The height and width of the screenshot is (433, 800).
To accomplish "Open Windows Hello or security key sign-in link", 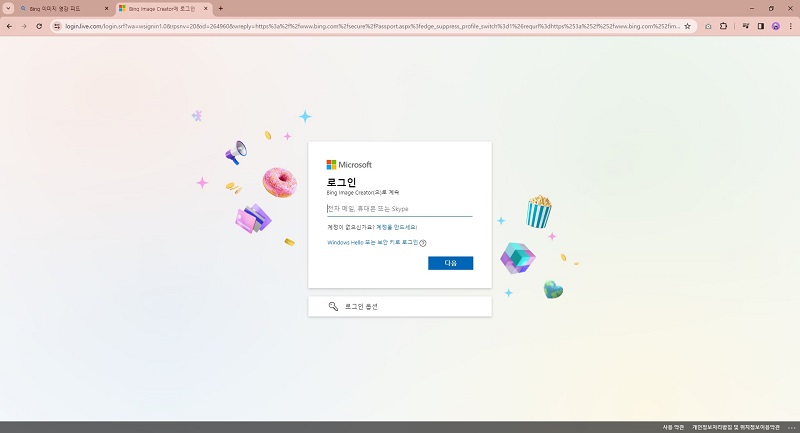I will [x=372, y=243].
